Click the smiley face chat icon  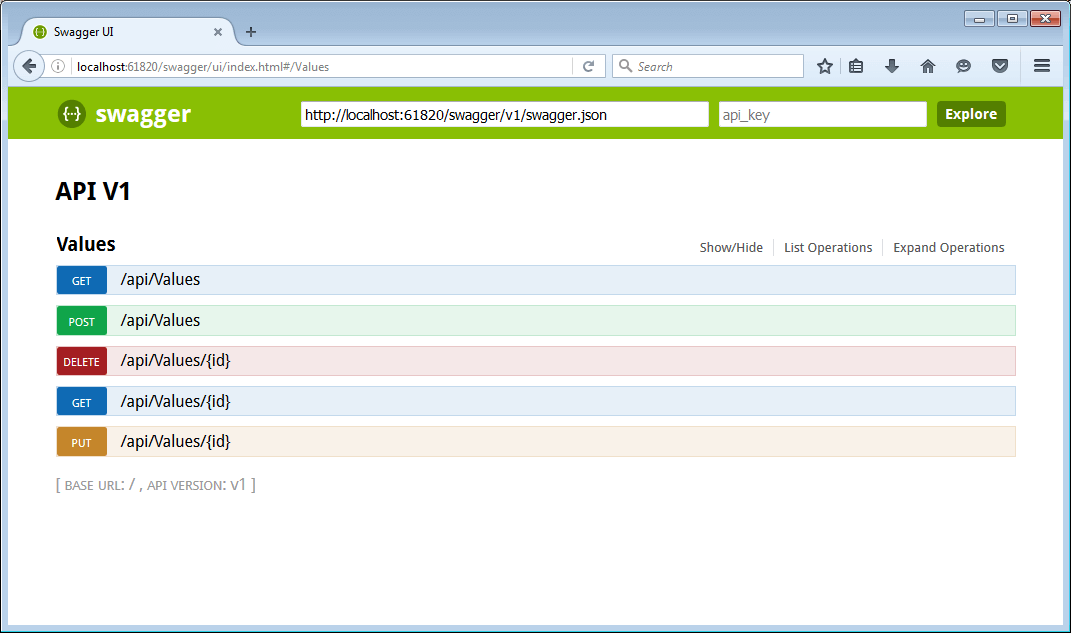[963, 66]
